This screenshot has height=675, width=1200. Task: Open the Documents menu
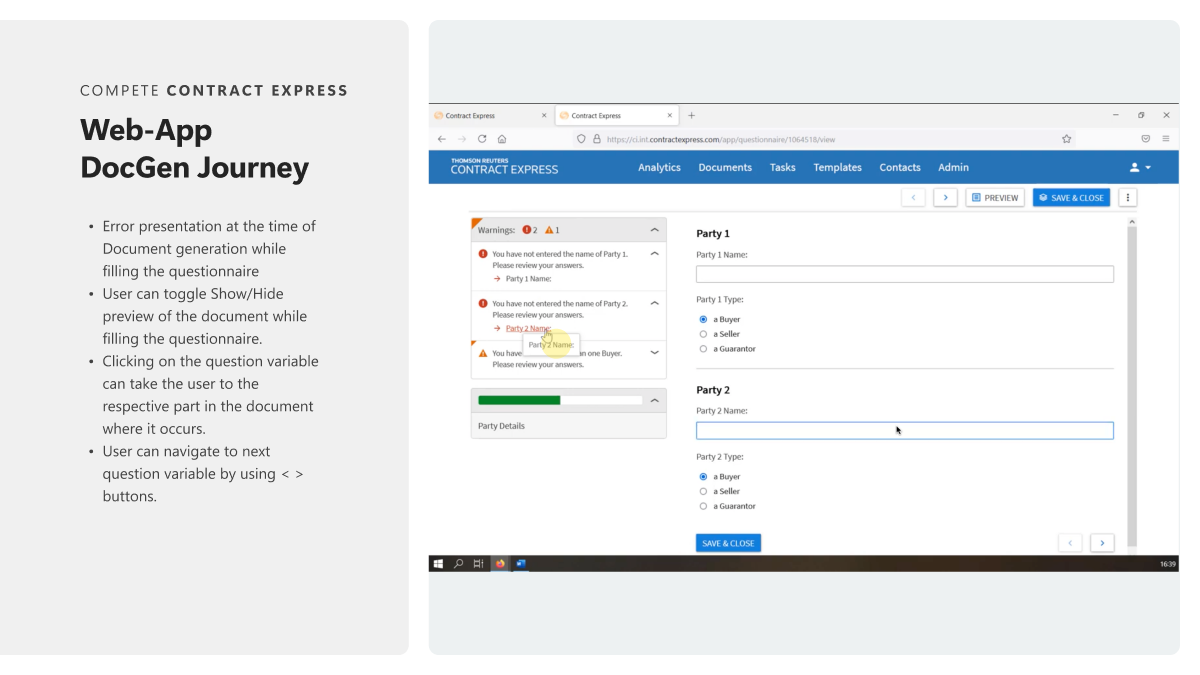point(725,167)
